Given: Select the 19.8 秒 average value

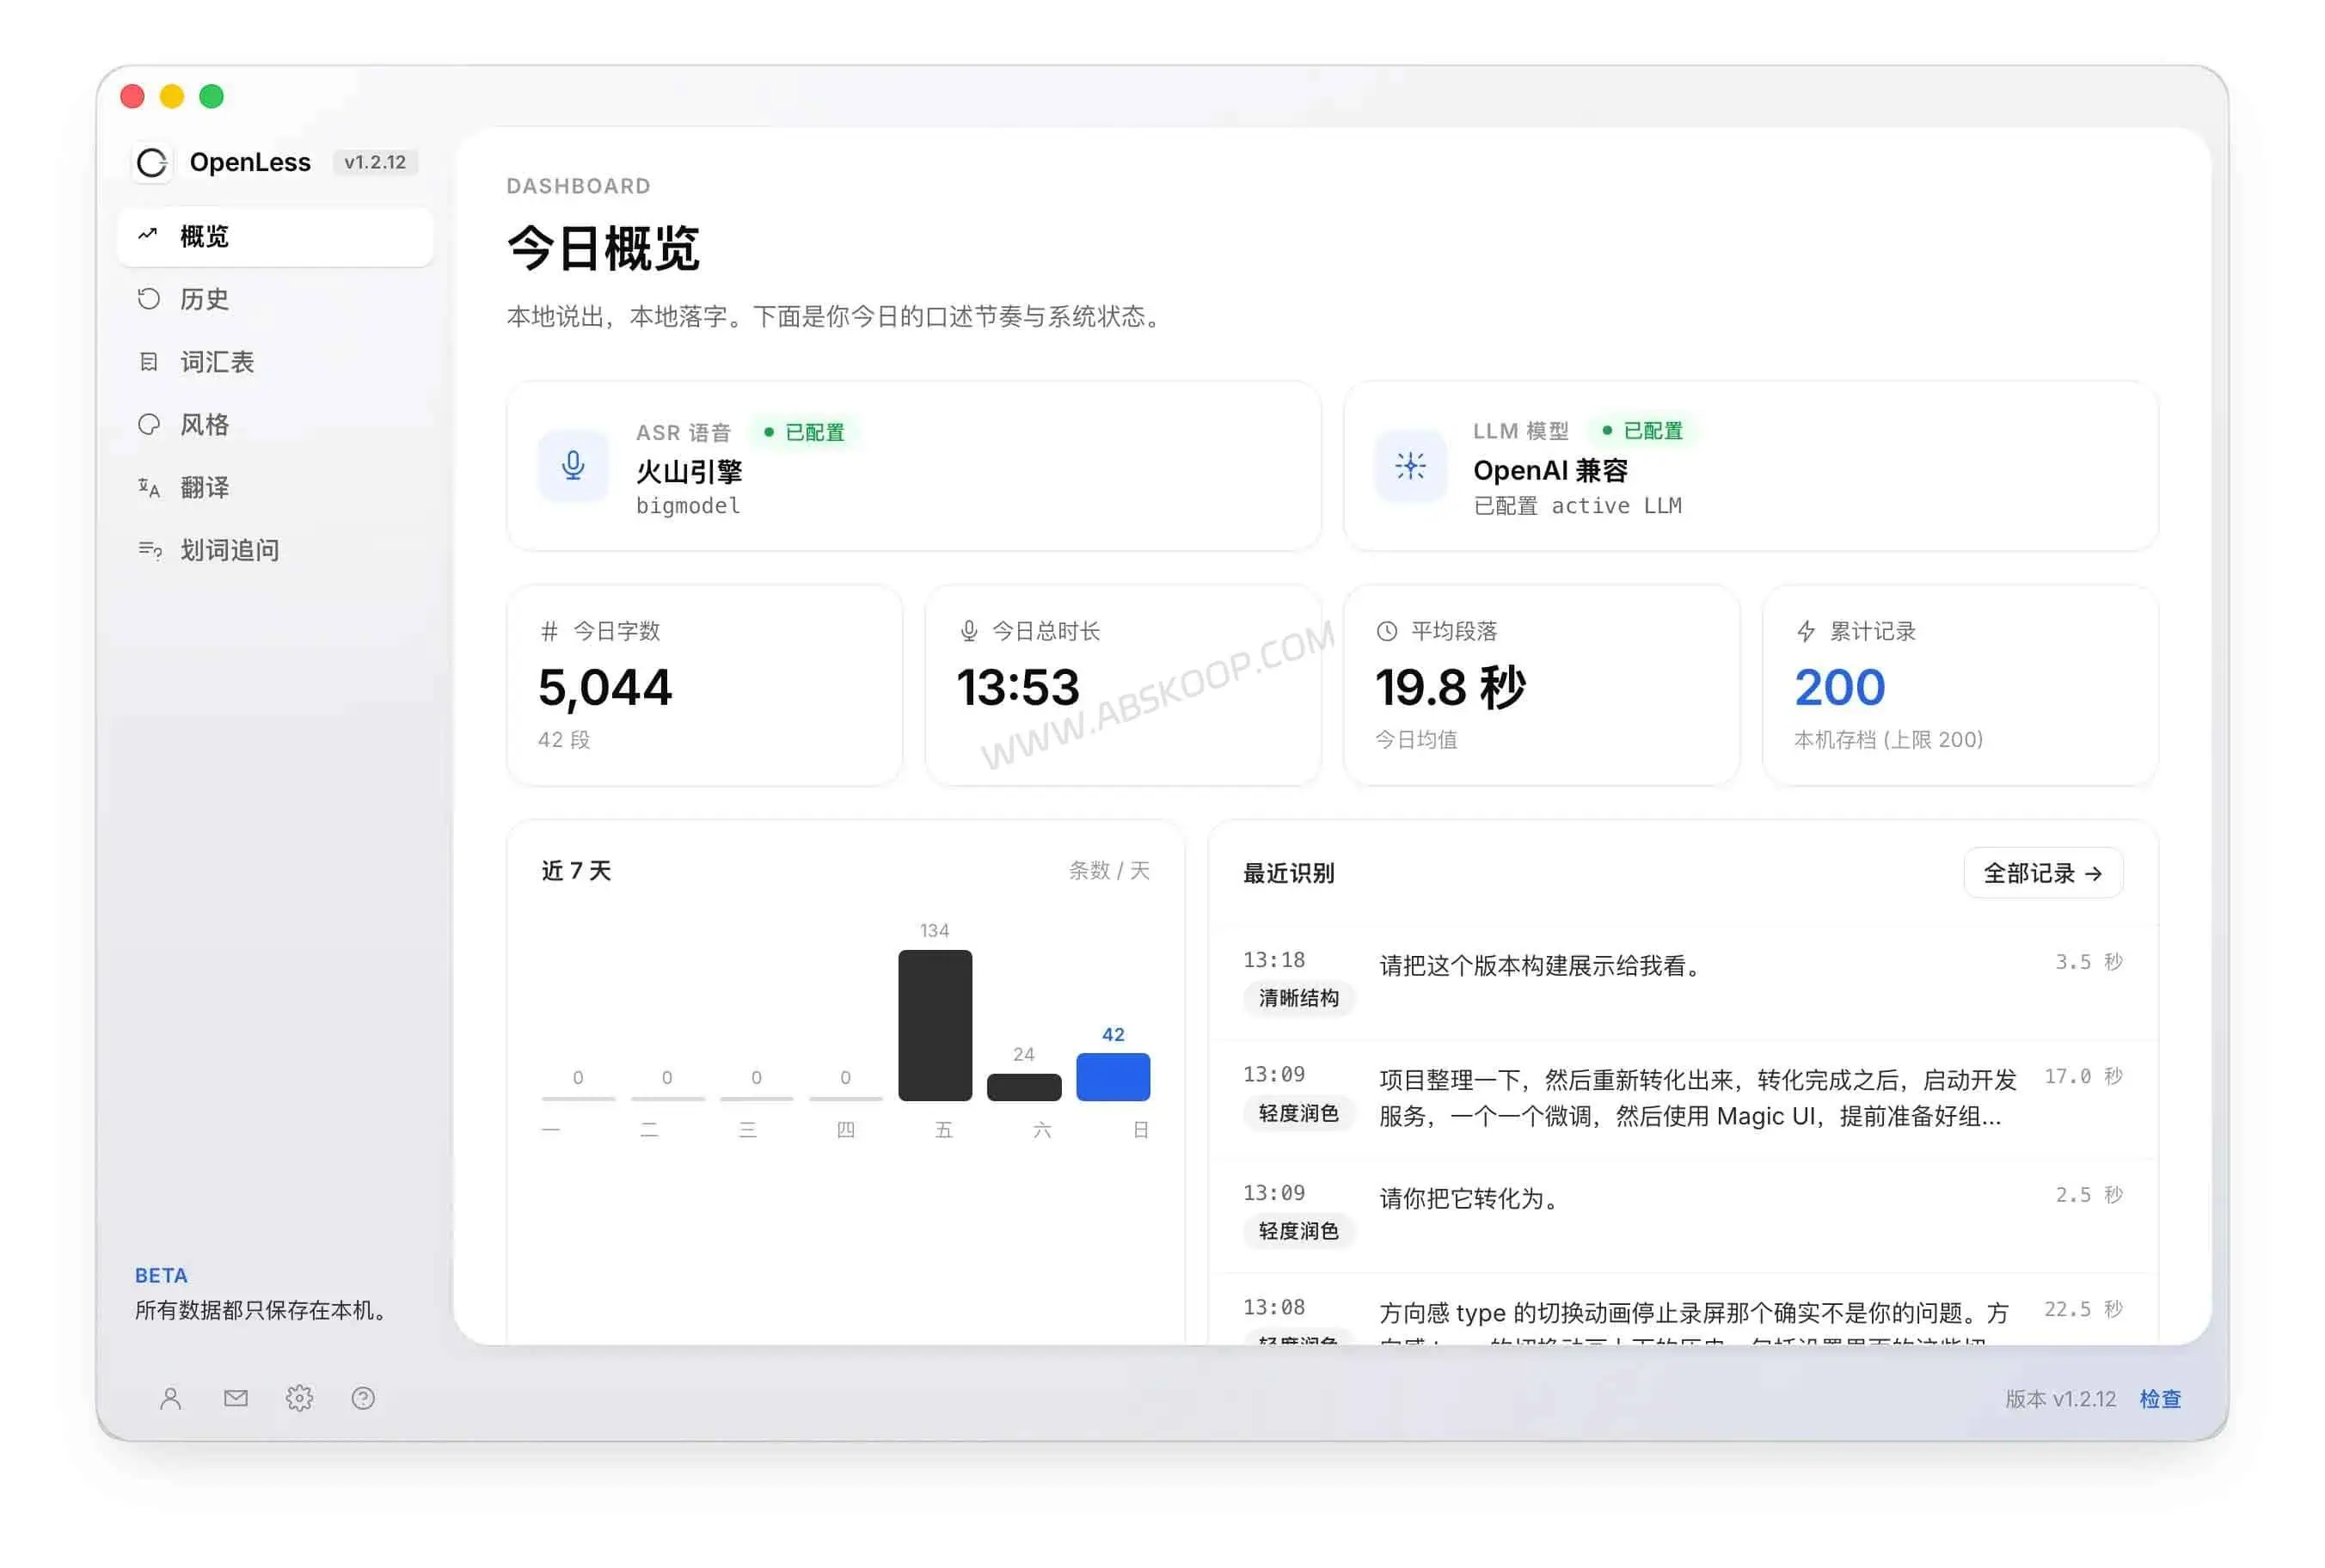Looking at the screenshot, I should tap(1450, 688).
